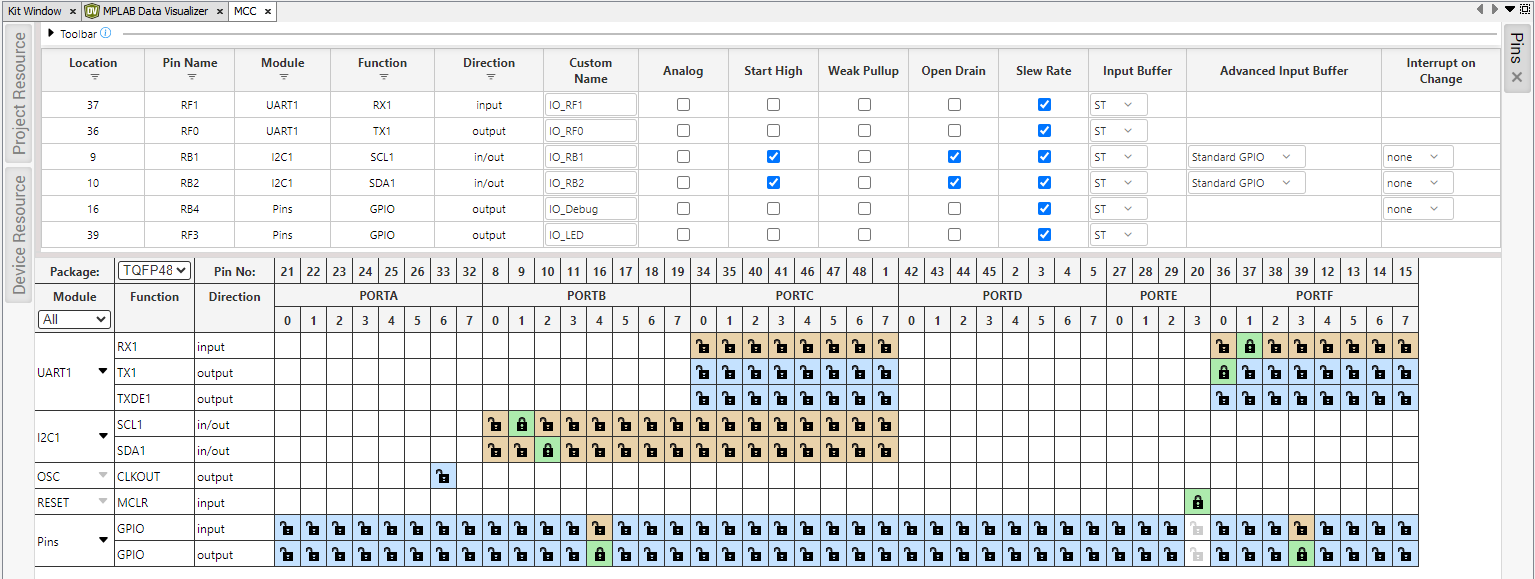
Task: Assign TX1 to PORTC pin 7 lock
Action: tap(885, 373)
